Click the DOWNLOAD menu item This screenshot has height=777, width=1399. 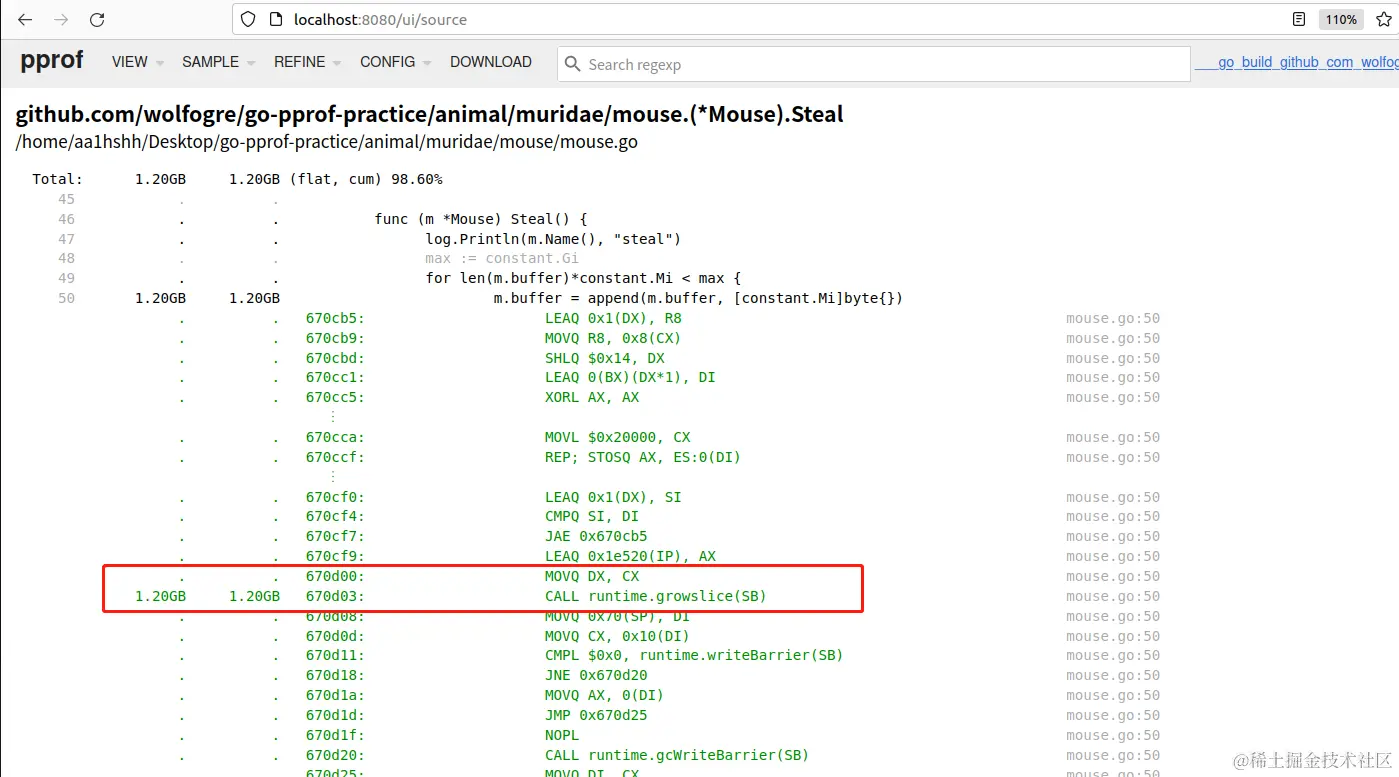[x=491, y=62]
